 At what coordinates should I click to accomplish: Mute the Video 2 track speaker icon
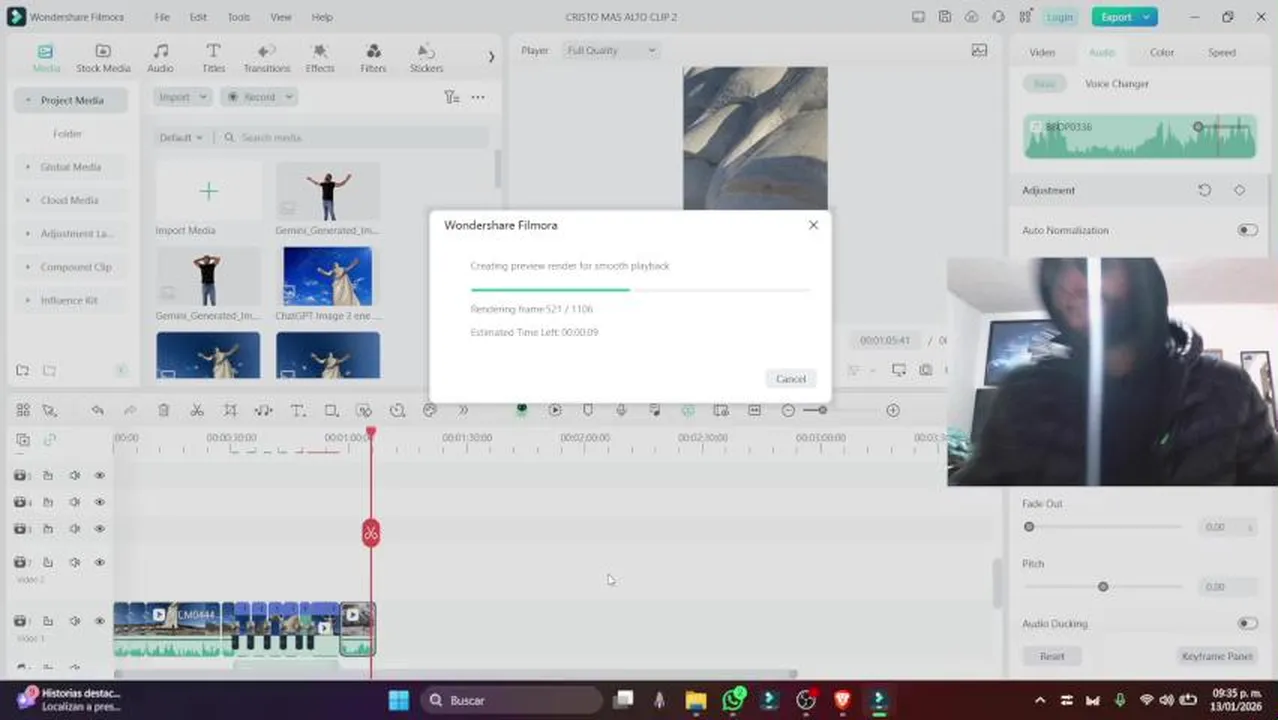[74, 562]
